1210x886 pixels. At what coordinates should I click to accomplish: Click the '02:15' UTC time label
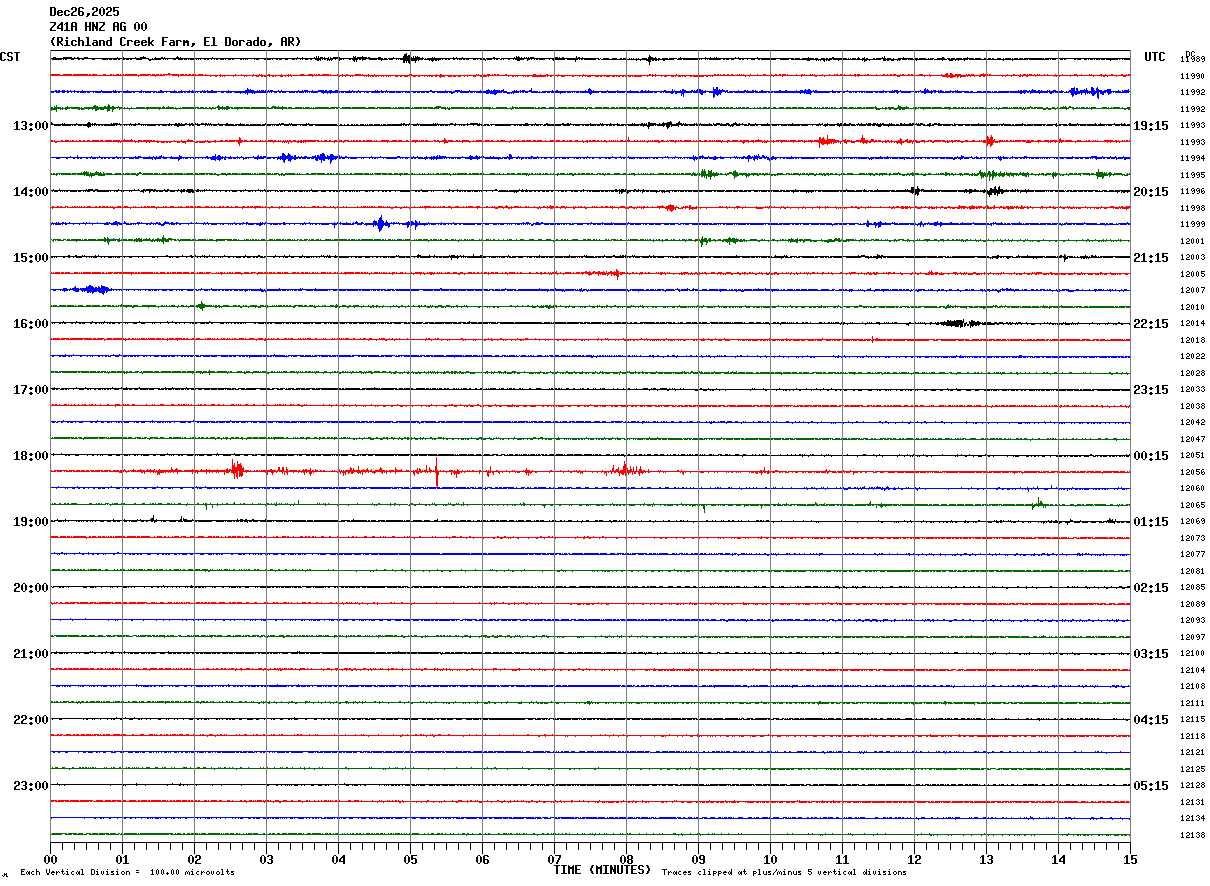point(1151,588)
